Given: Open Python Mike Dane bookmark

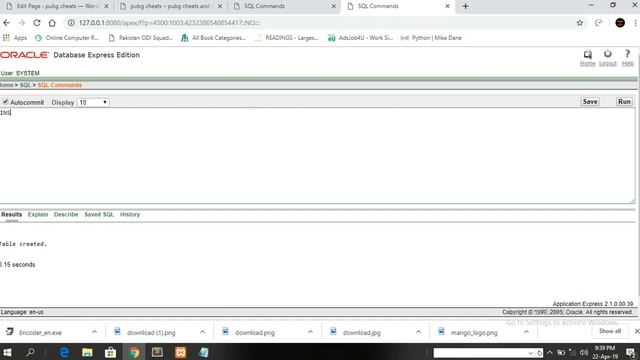Looking at the screenshot, I should [x=431, y=38].
